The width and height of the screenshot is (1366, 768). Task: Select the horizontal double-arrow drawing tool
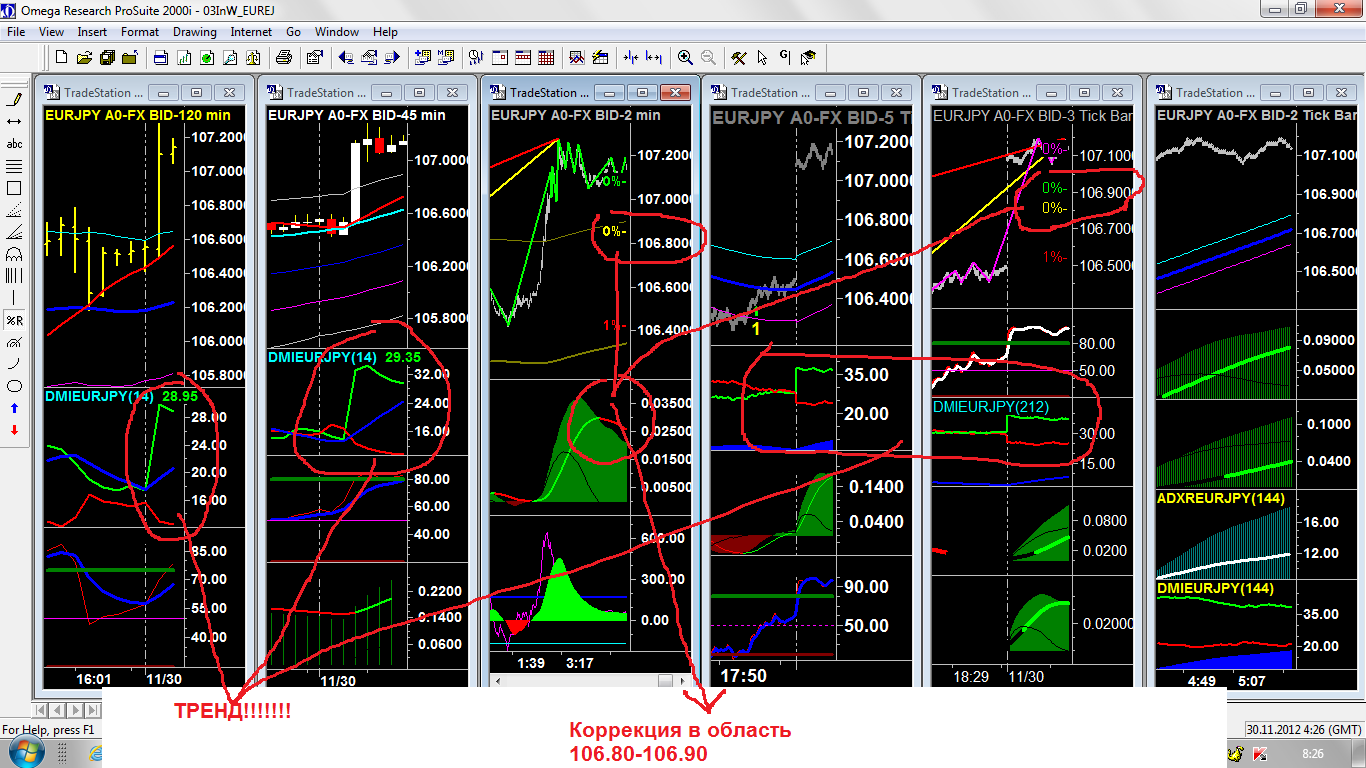(x=15, y=121)
